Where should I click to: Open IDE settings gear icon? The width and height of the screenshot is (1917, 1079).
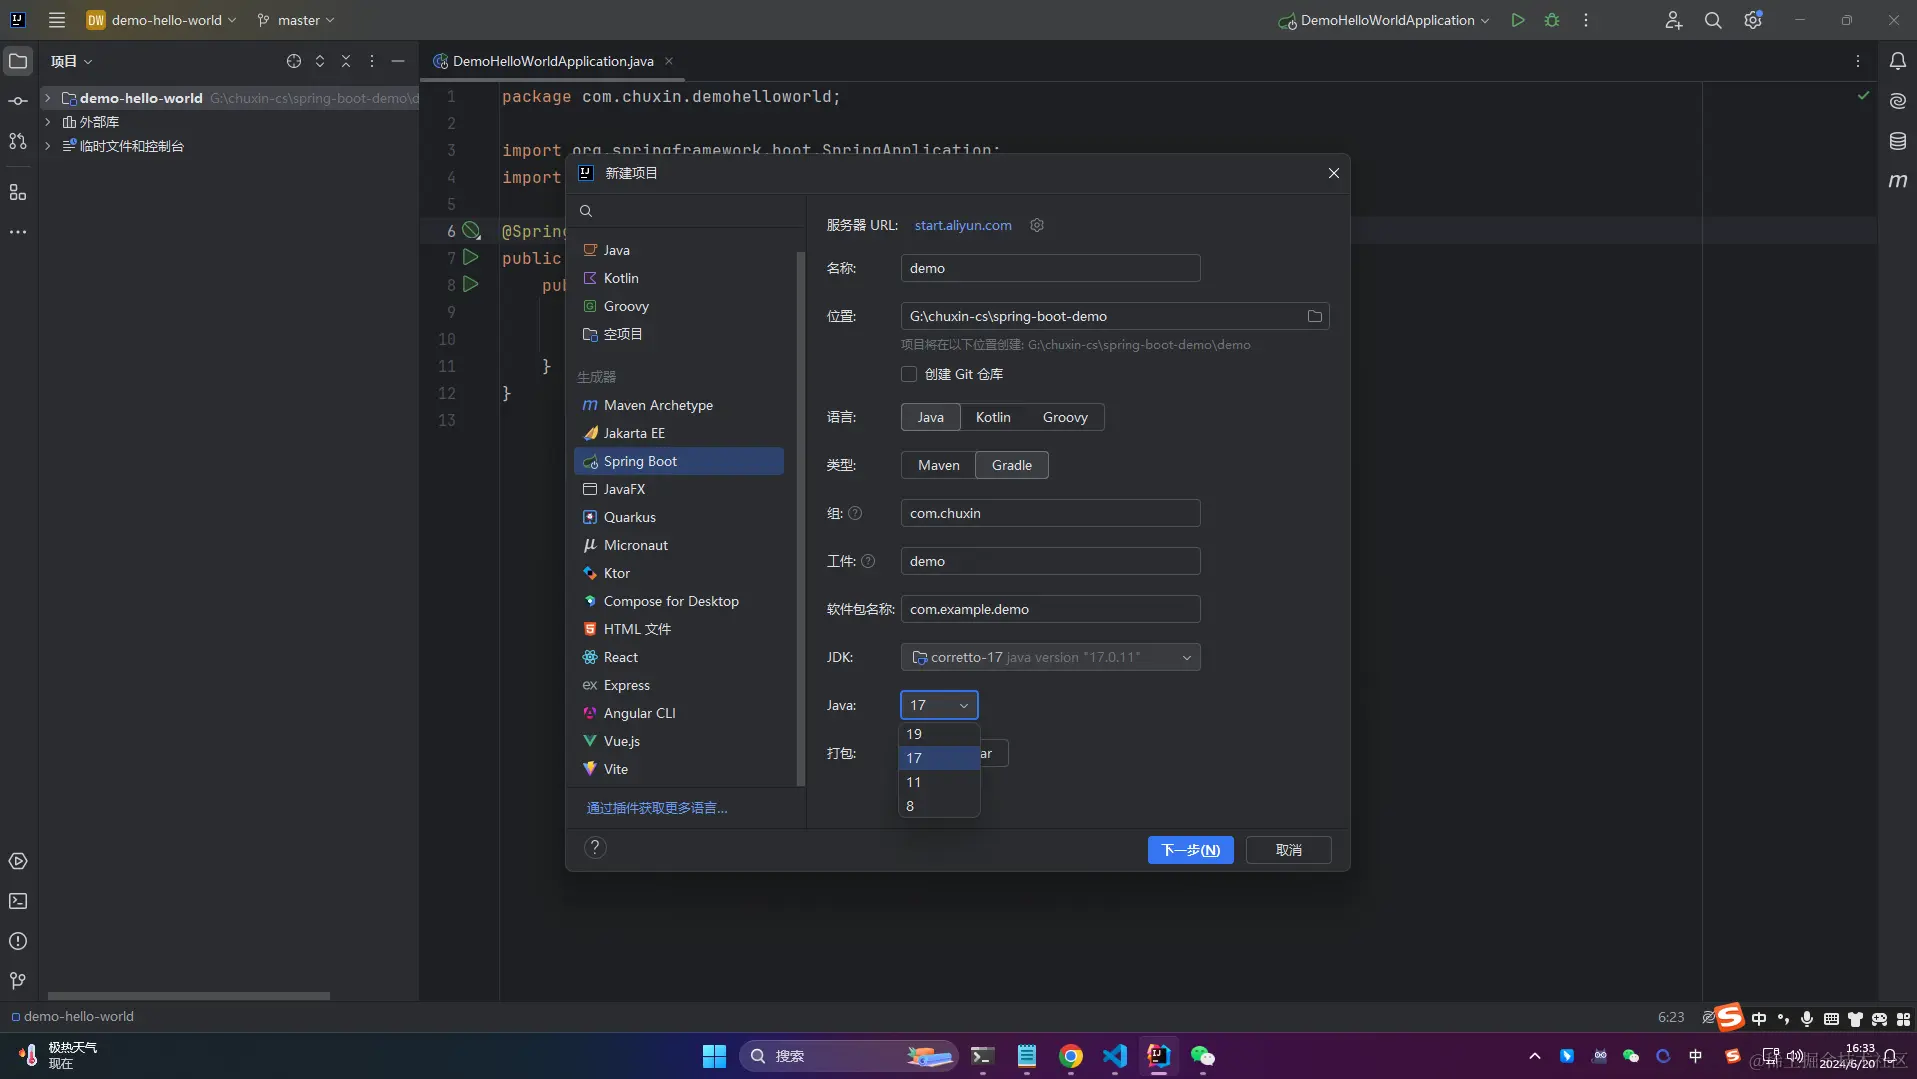[x=1753, y=20]
